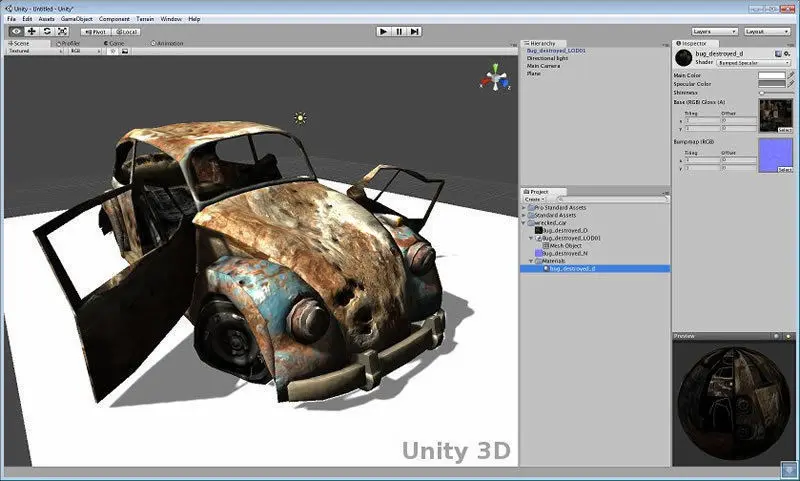Select the Project tab
Screen dimensions: 800x481
pos(542,192)
